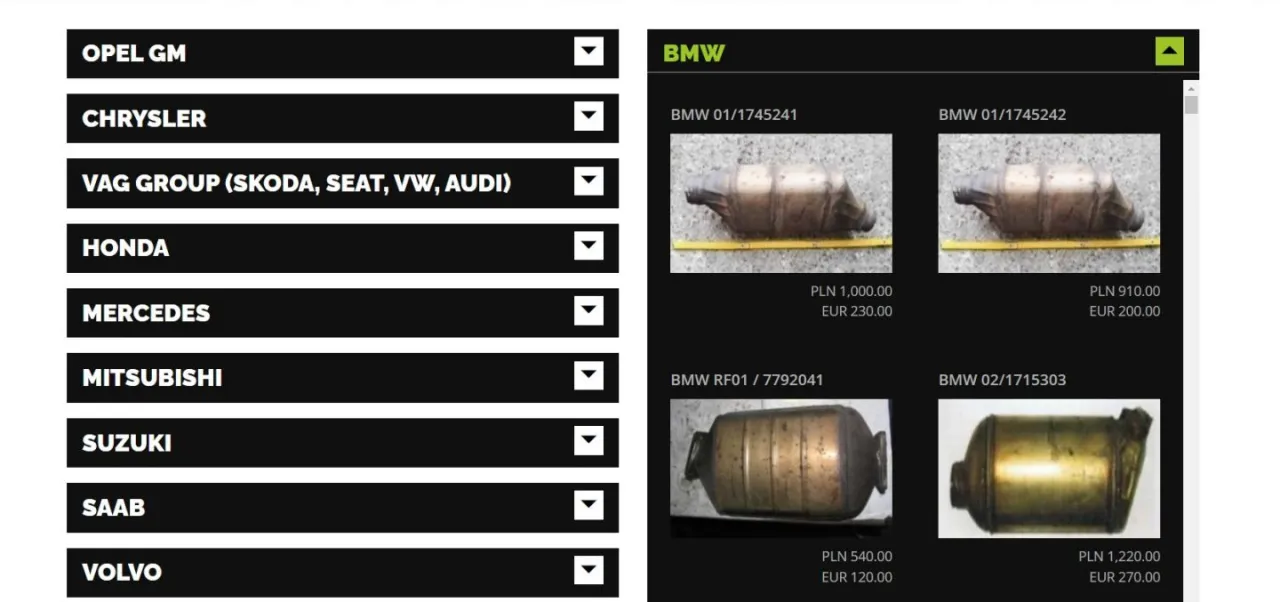Click the SAAB down arrow icon
Image resolution: width=1280 pixels, height=602 pixels.
point(589,506)
